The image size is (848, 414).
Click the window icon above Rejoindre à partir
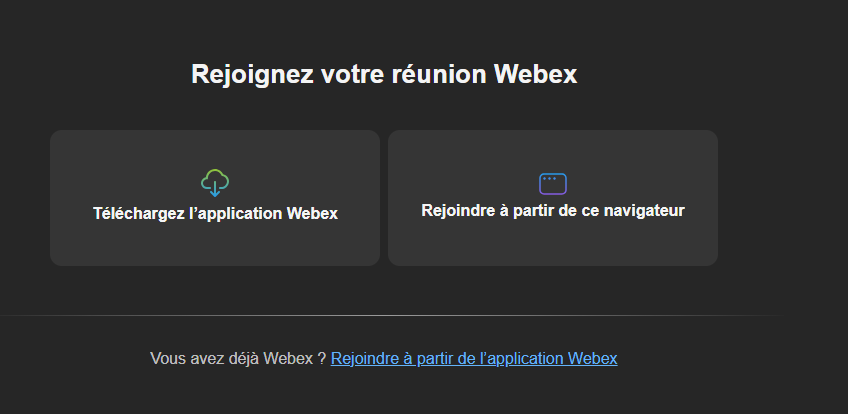coord(553,183)
